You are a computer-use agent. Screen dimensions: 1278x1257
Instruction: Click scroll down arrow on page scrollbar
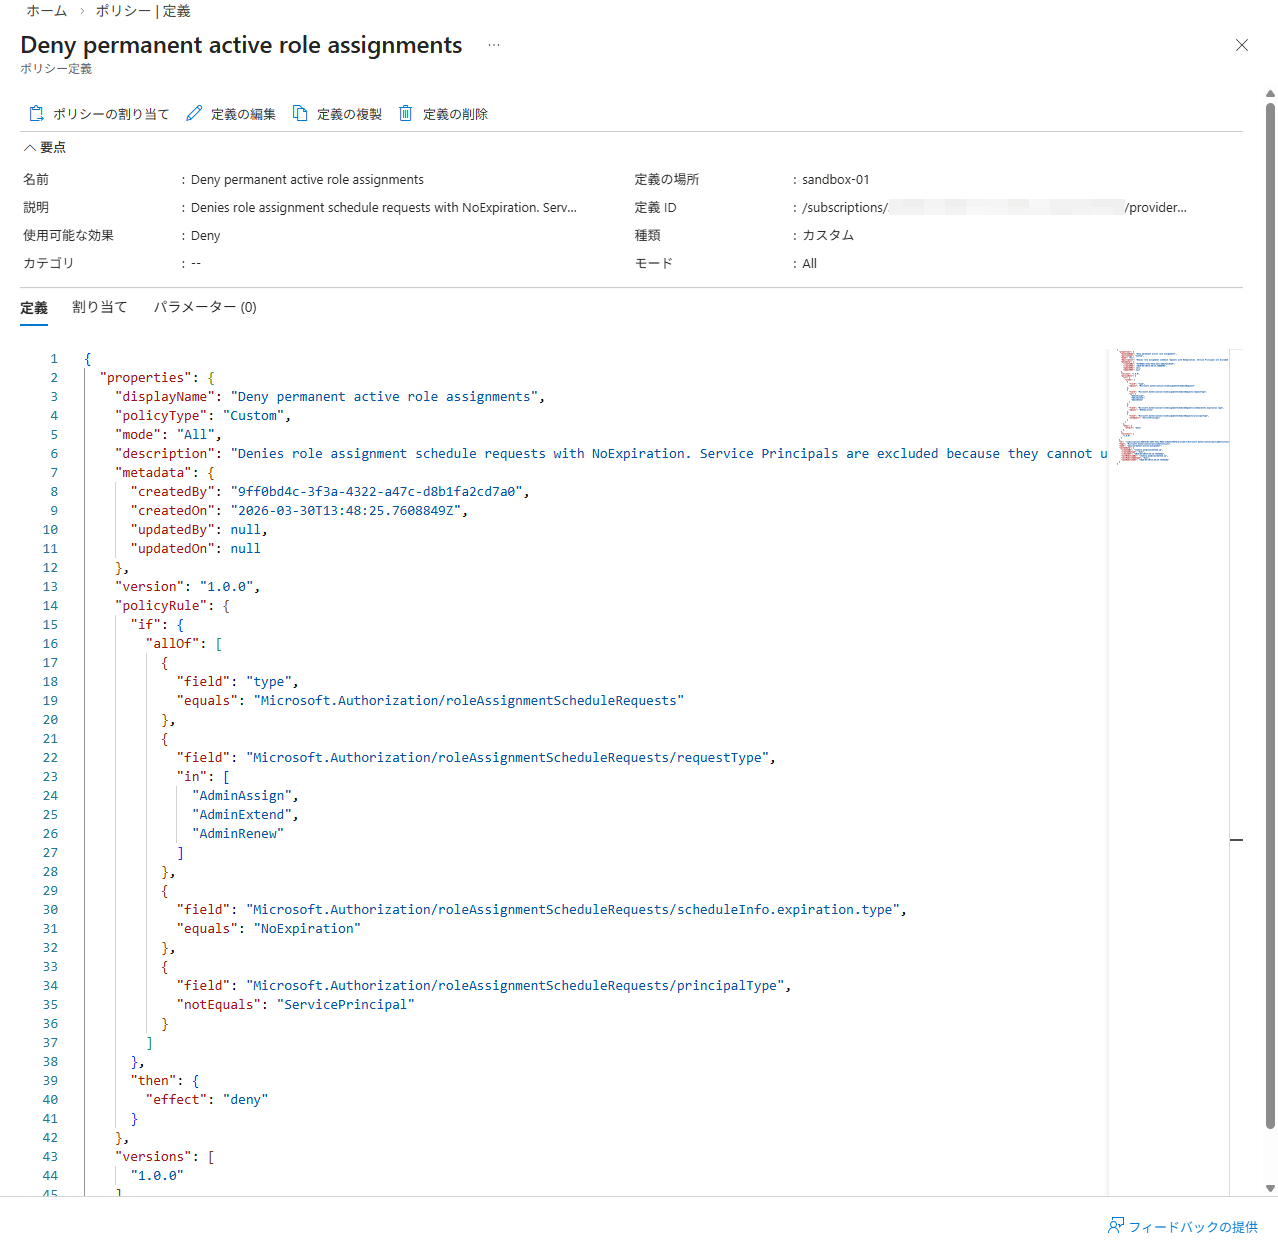(1271, 1189)
